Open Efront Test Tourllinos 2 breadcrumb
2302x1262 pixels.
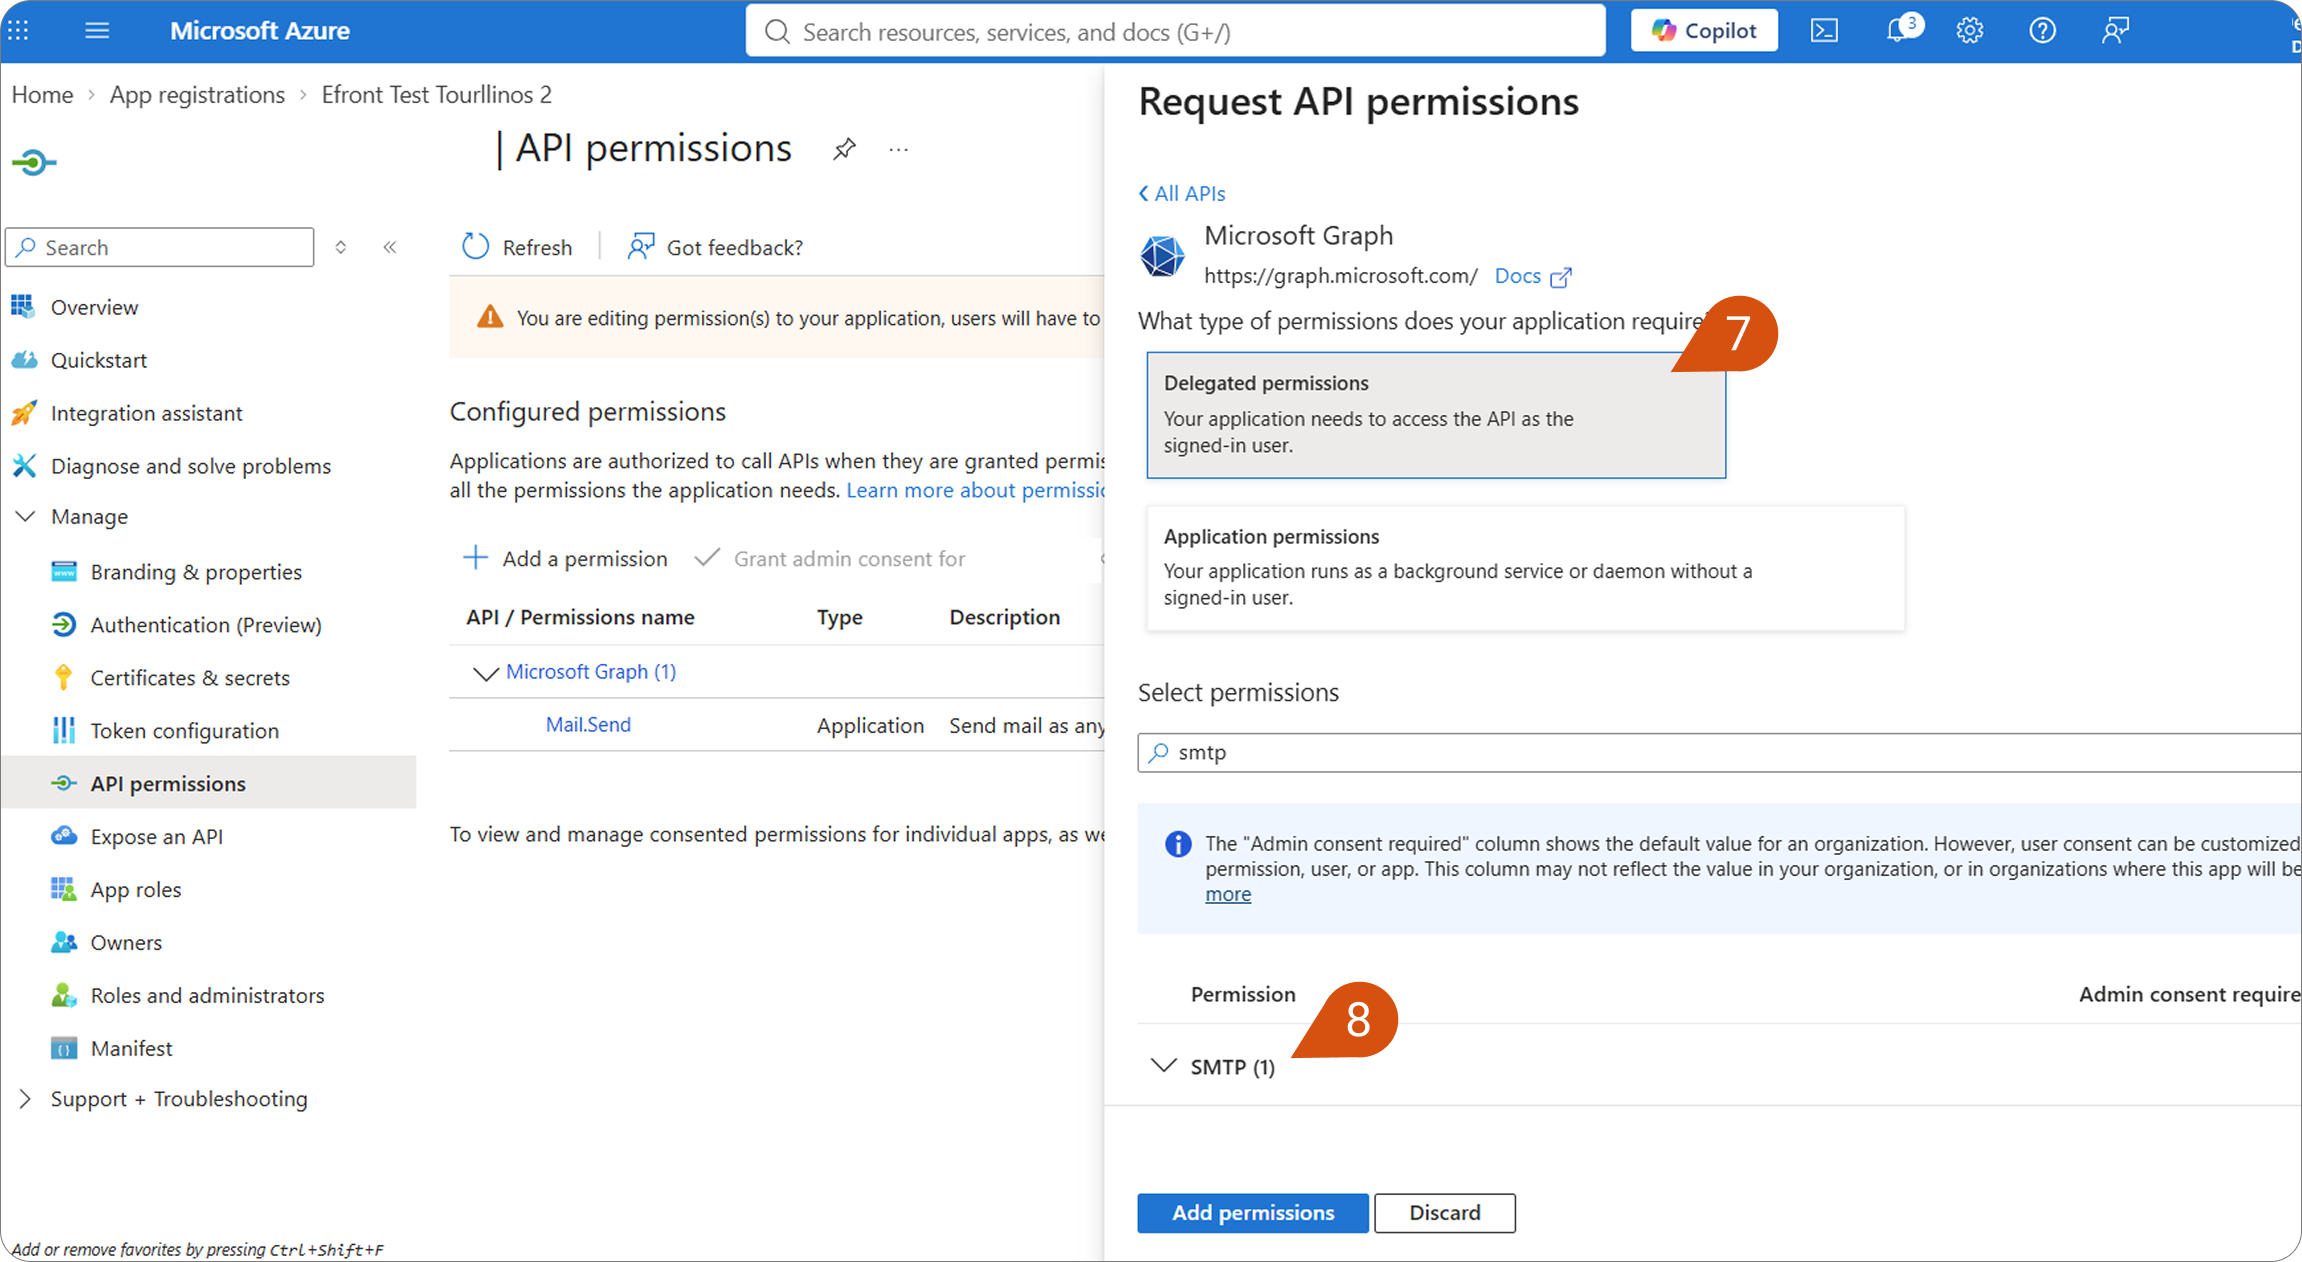point(436,94)
